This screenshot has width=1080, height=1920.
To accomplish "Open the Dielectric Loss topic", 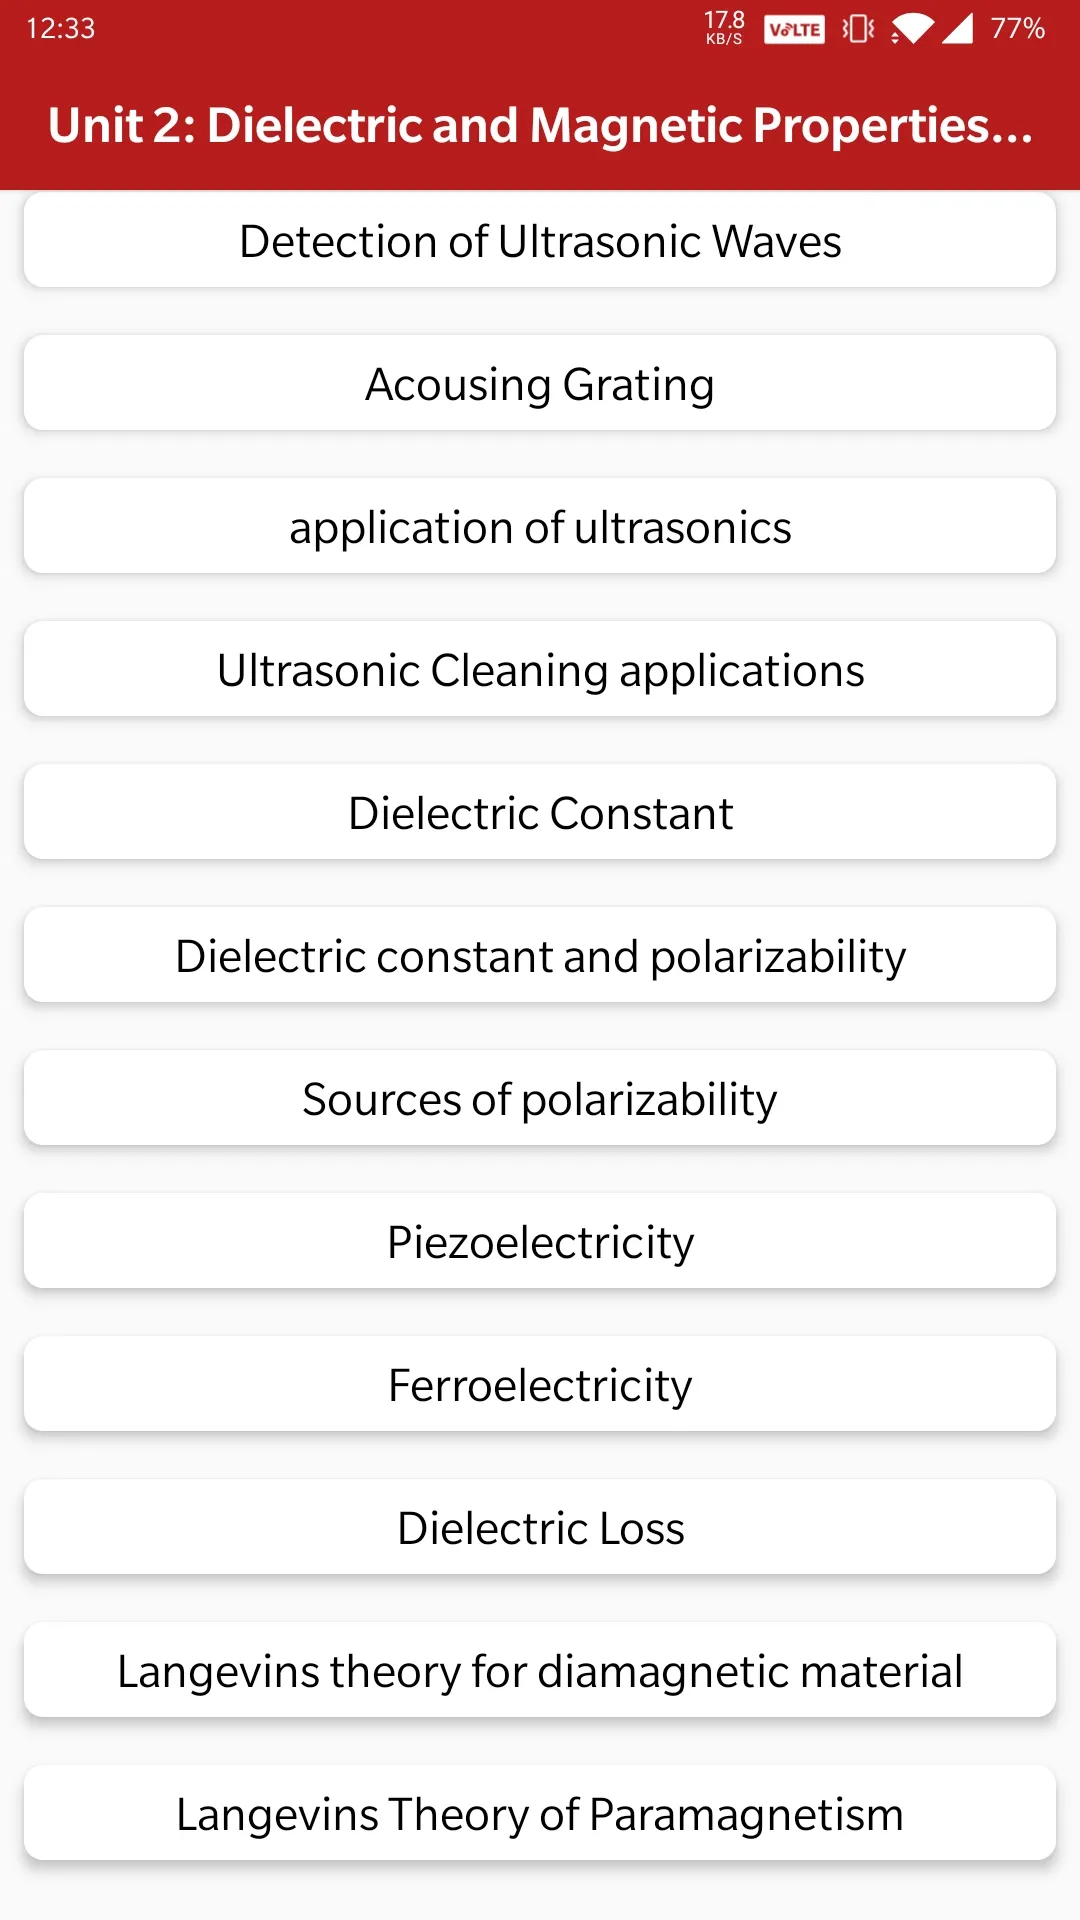I will point(540,1528).
